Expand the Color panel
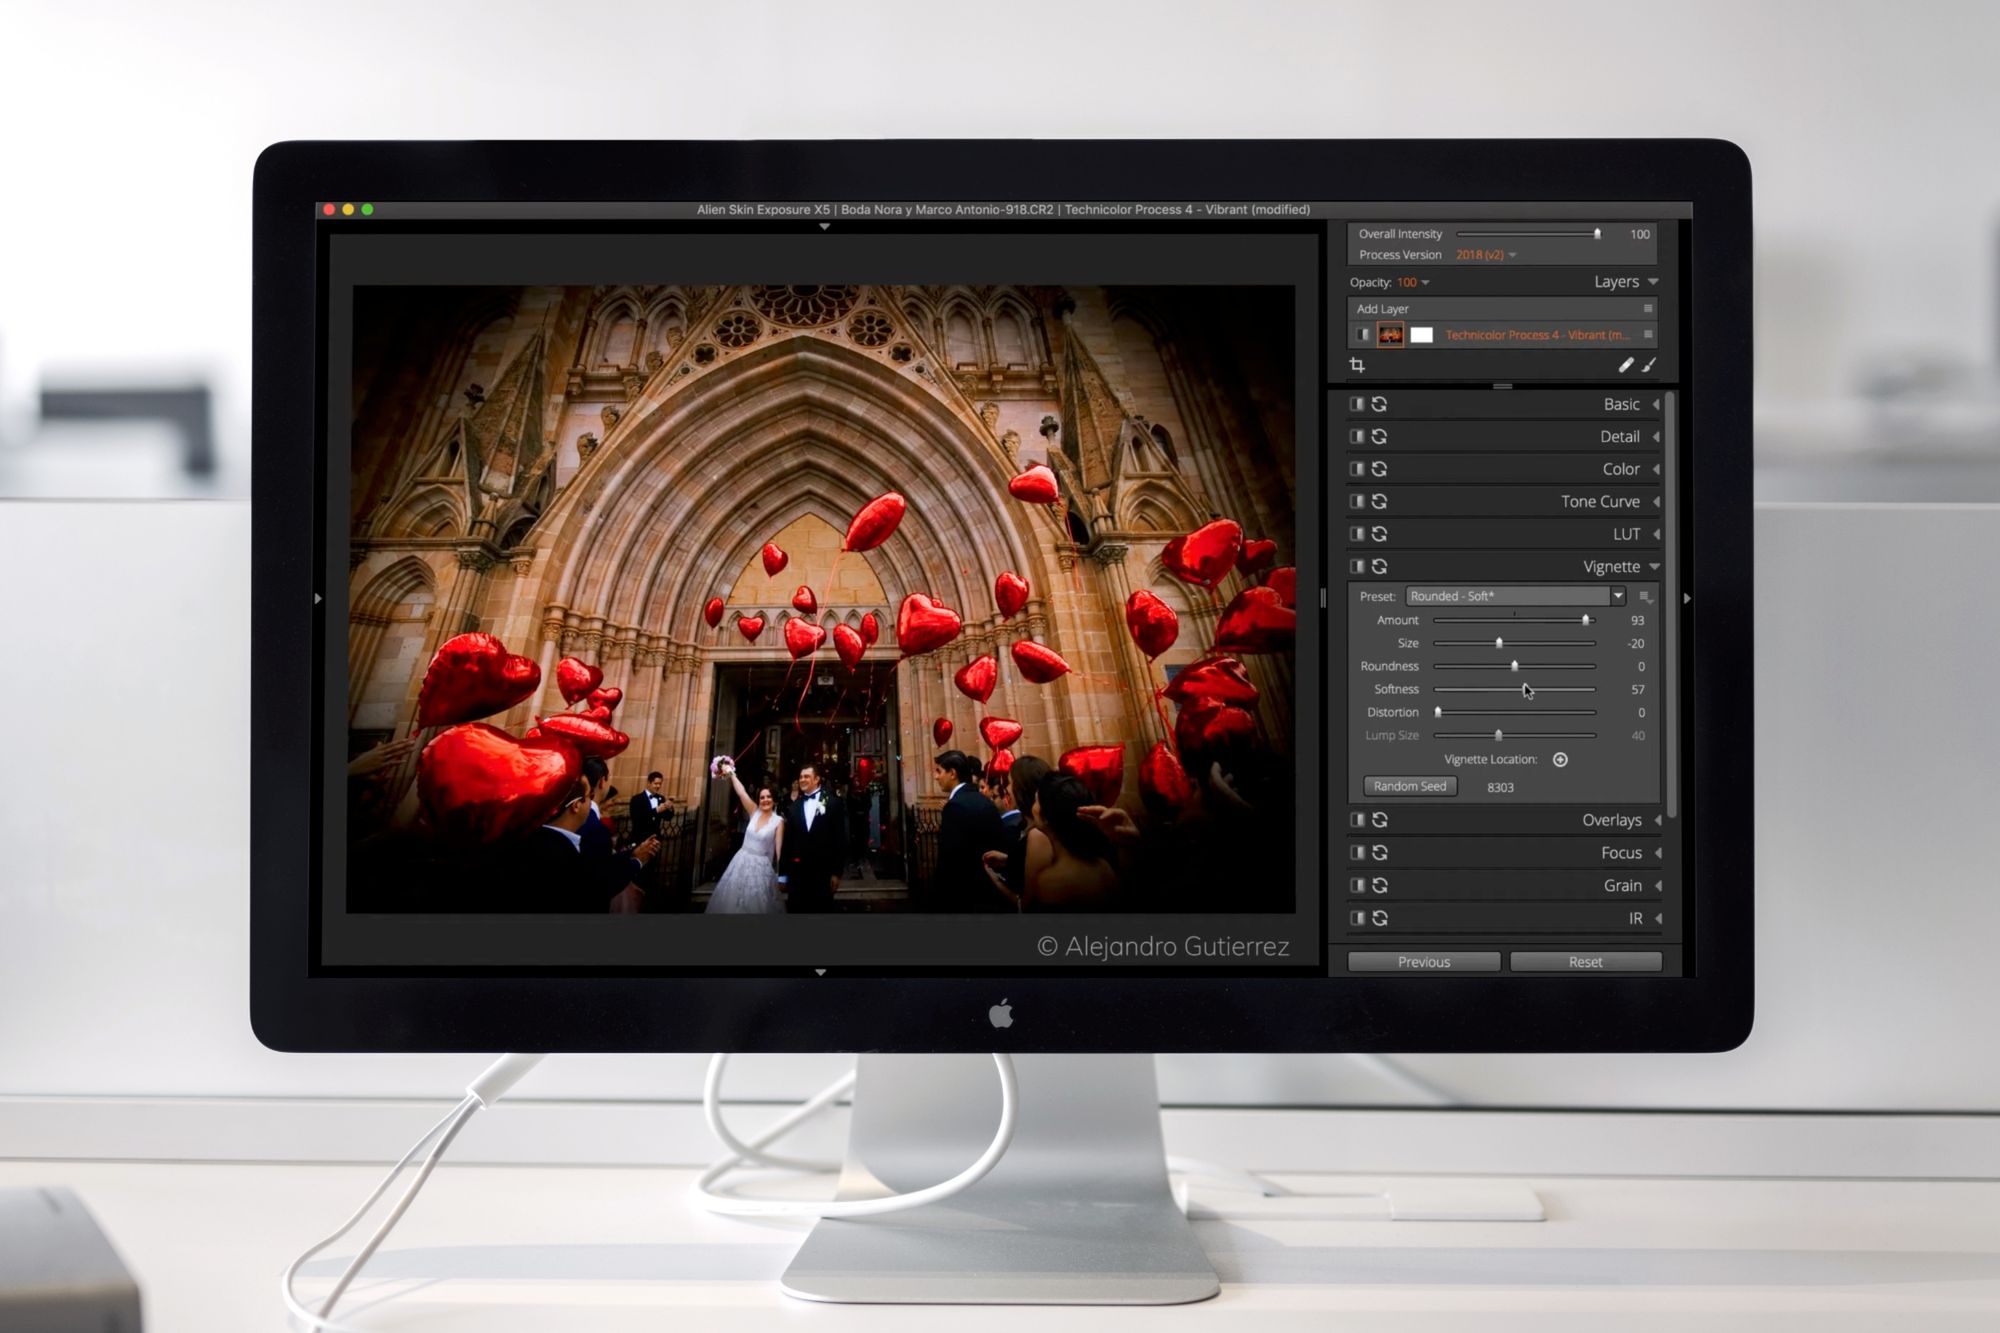The height and width of the screenshot is (1333, 2000). coord(1657,470)
